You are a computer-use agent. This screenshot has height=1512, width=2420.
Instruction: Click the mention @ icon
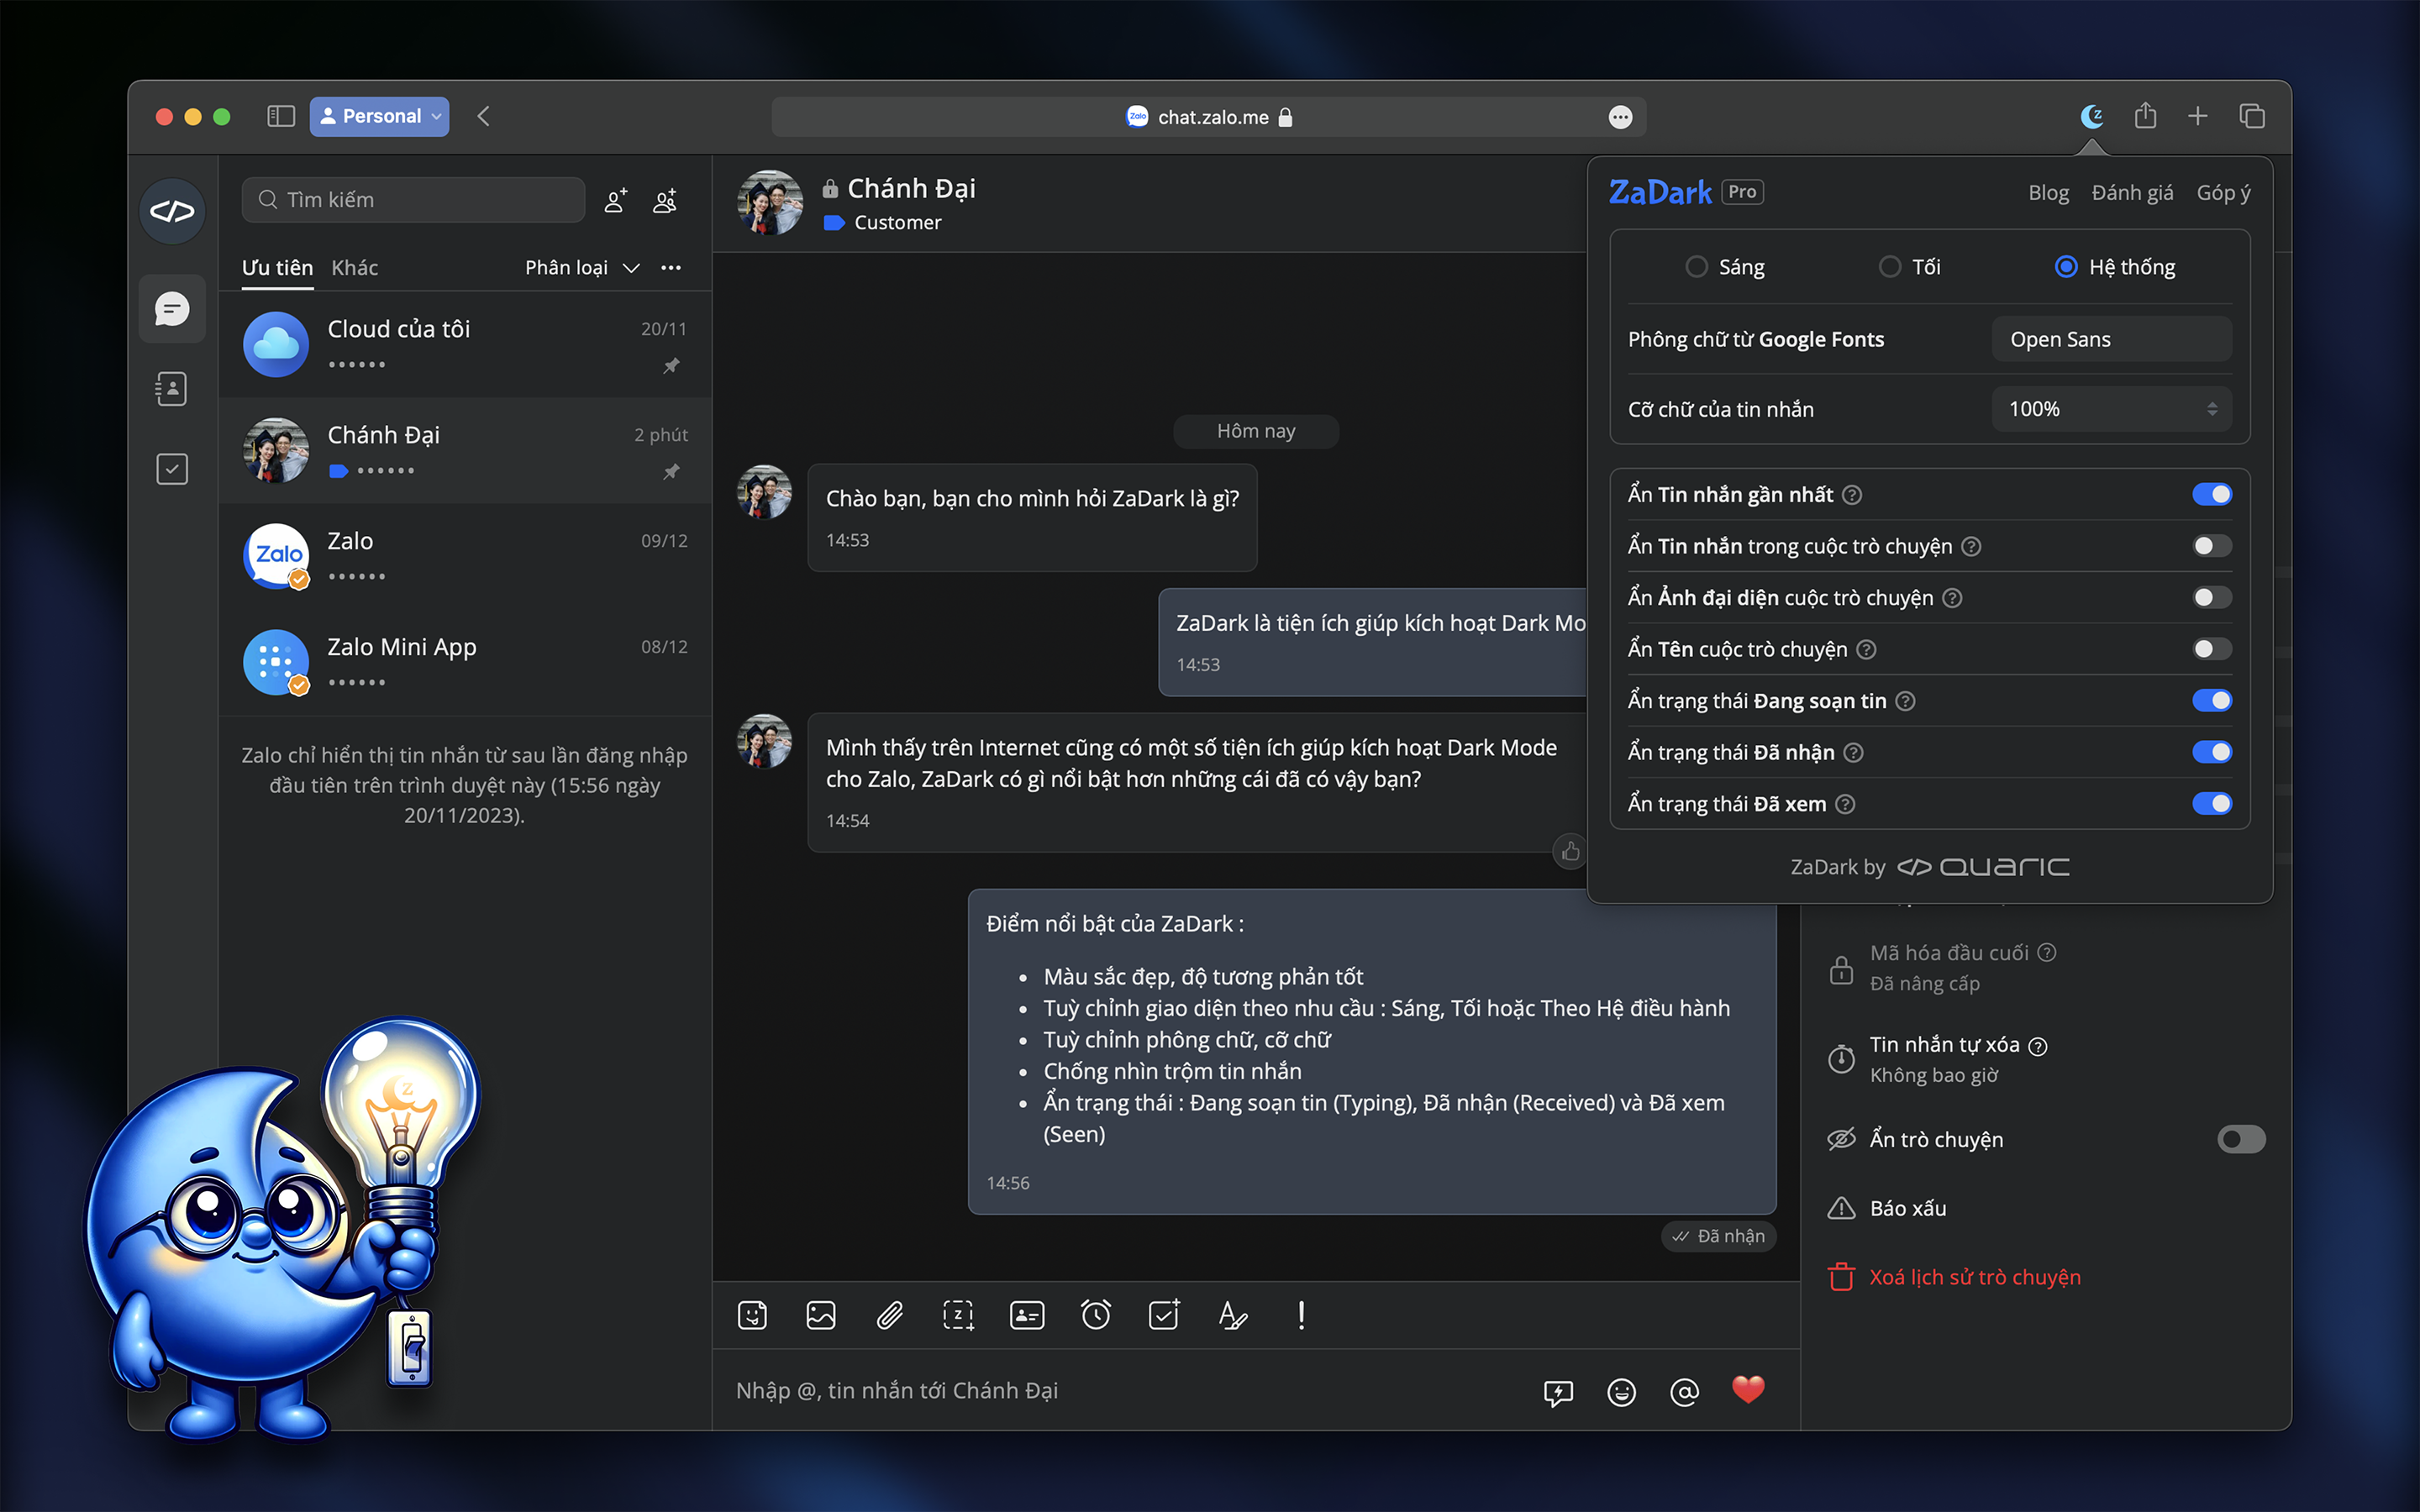point(1684,1392)
